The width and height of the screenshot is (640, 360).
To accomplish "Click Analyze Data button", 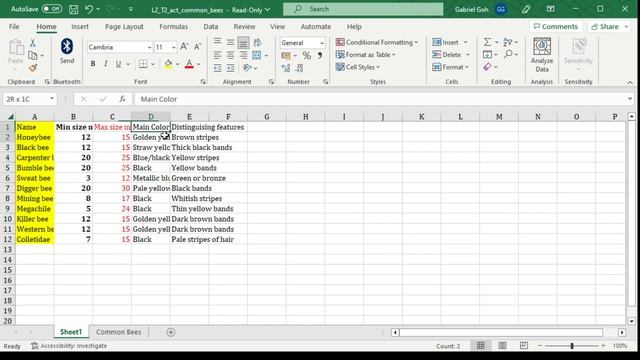I will pos(542,55).
